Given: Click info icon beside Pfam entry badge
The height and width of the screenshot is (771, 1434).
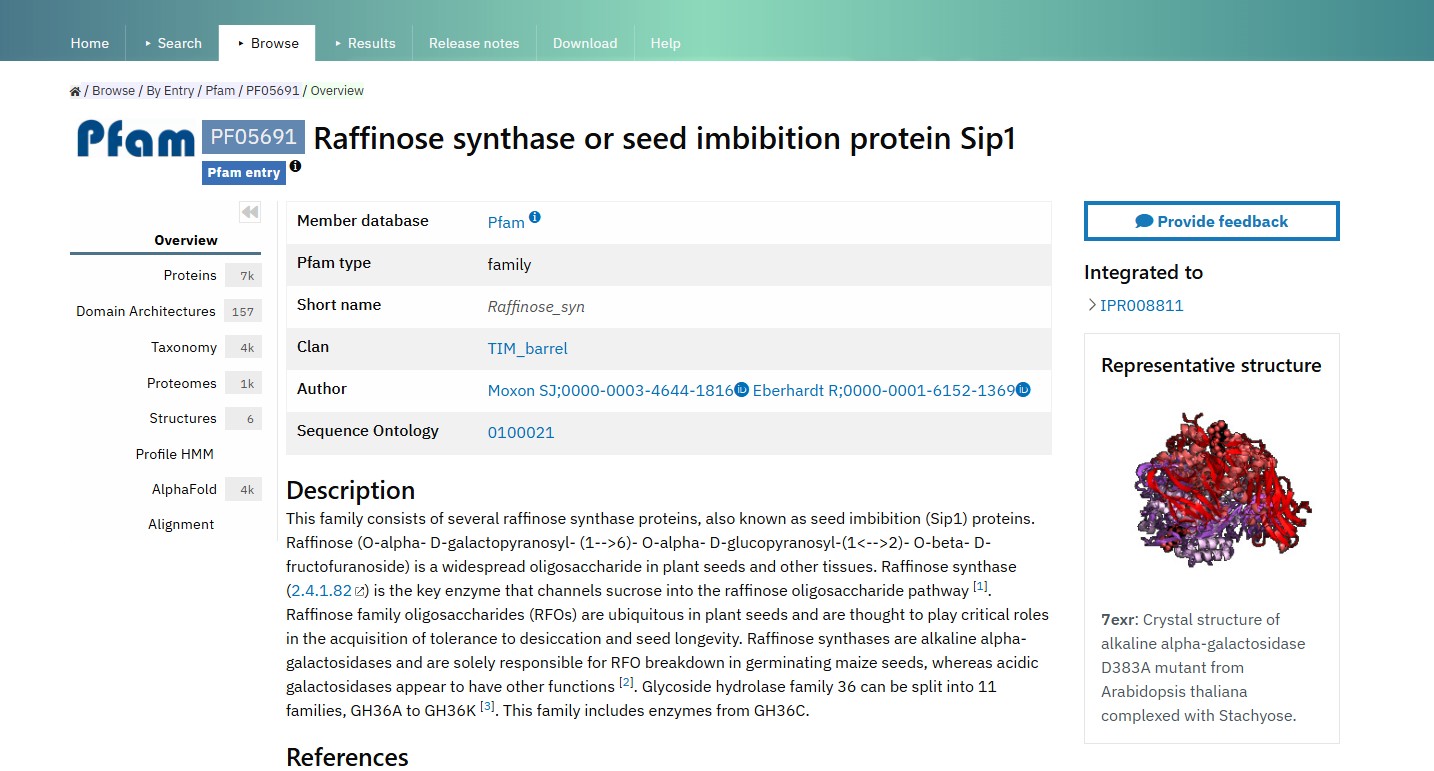Looking at the screenshot, I should click(x=295, y=166).
